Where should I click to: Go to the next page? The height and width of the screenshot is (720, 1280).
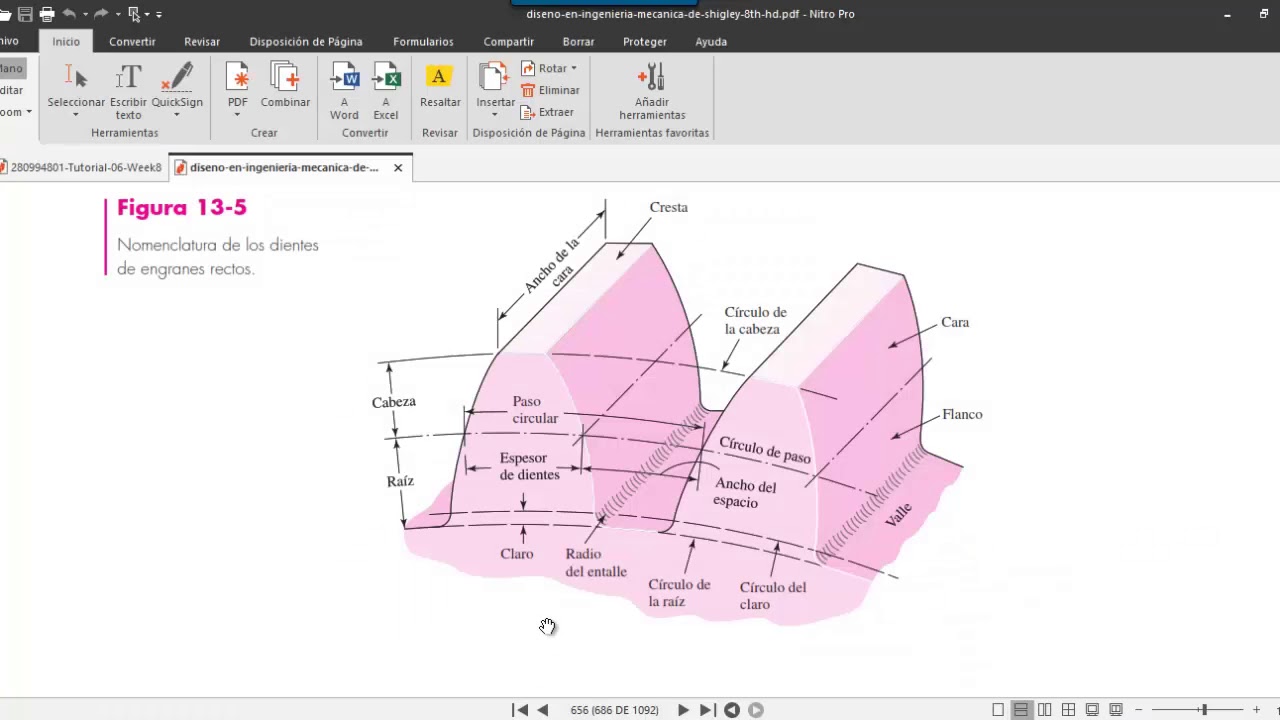683,710
